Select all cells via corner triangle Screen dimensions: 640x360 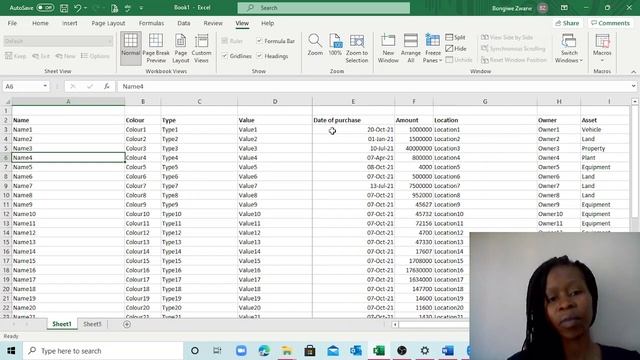coord(7,101)
